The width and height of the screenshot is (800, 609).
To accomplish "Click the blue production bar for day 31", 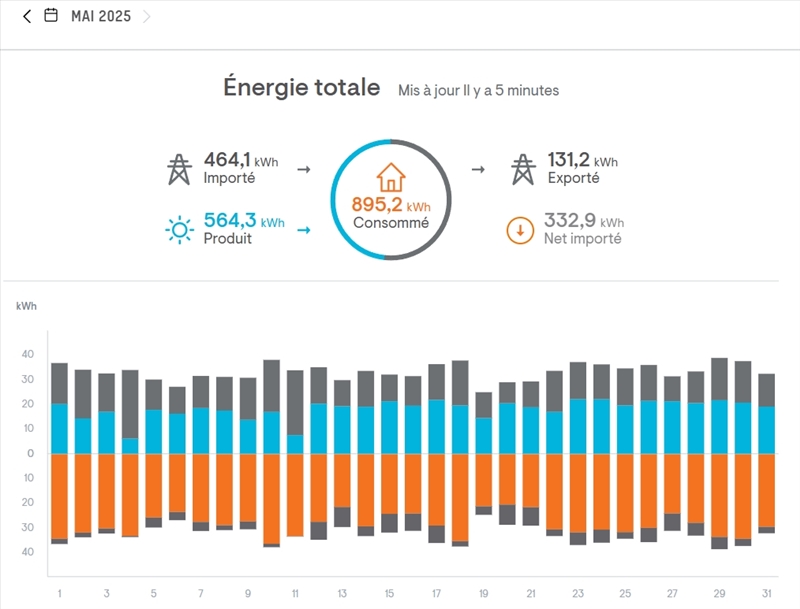I will point(766,430).
